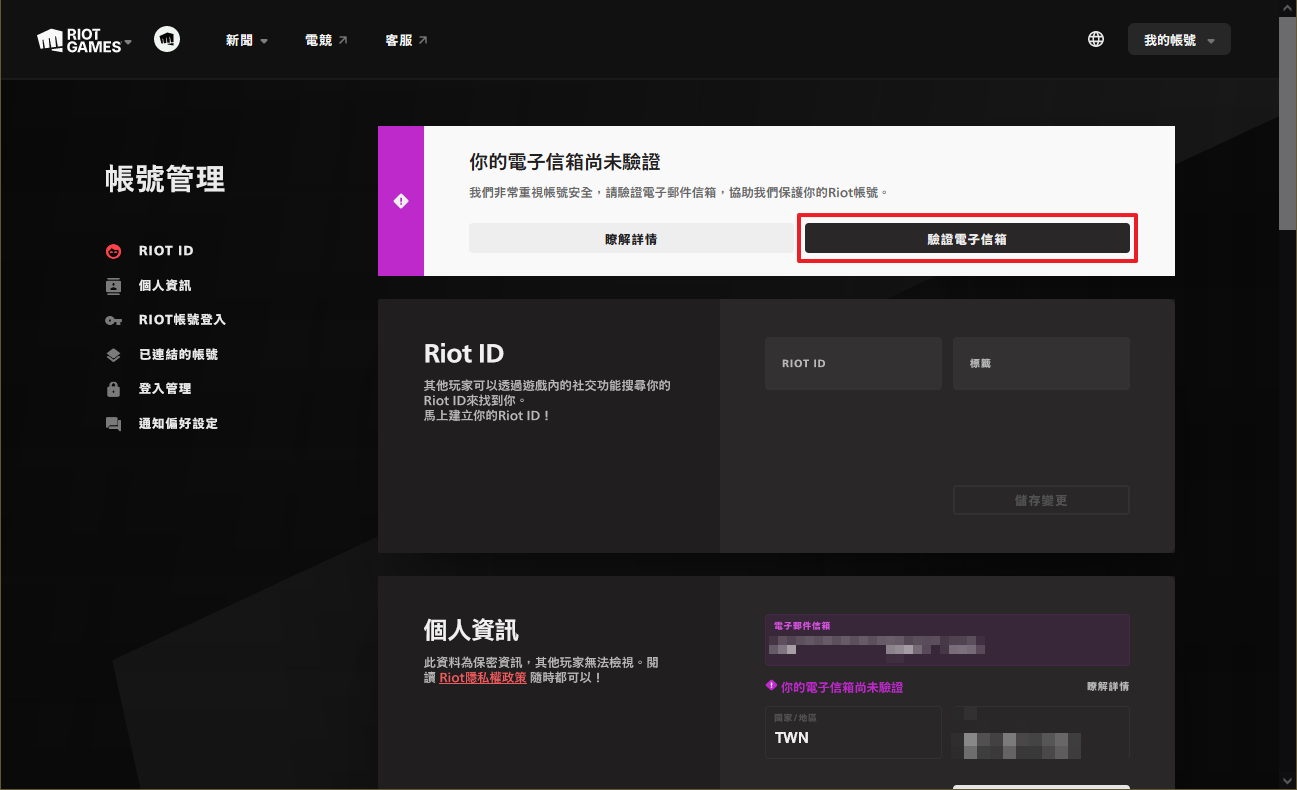Click the Riot Games logo
Image resolution: width=1297 pixels, height=790 pixels.
[x=78, y=40]
